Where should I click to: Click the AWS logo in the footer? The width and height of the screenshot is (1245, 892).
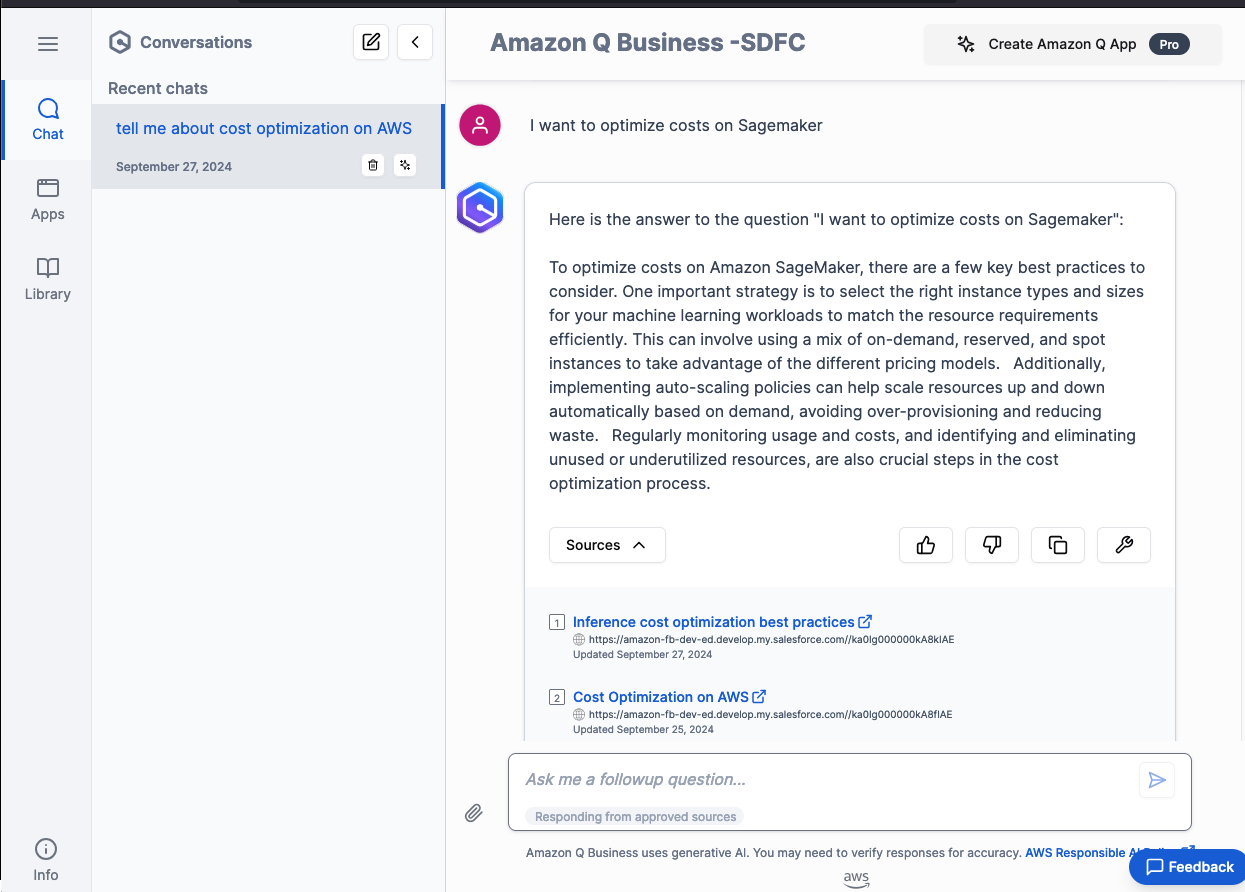(856, 879)
